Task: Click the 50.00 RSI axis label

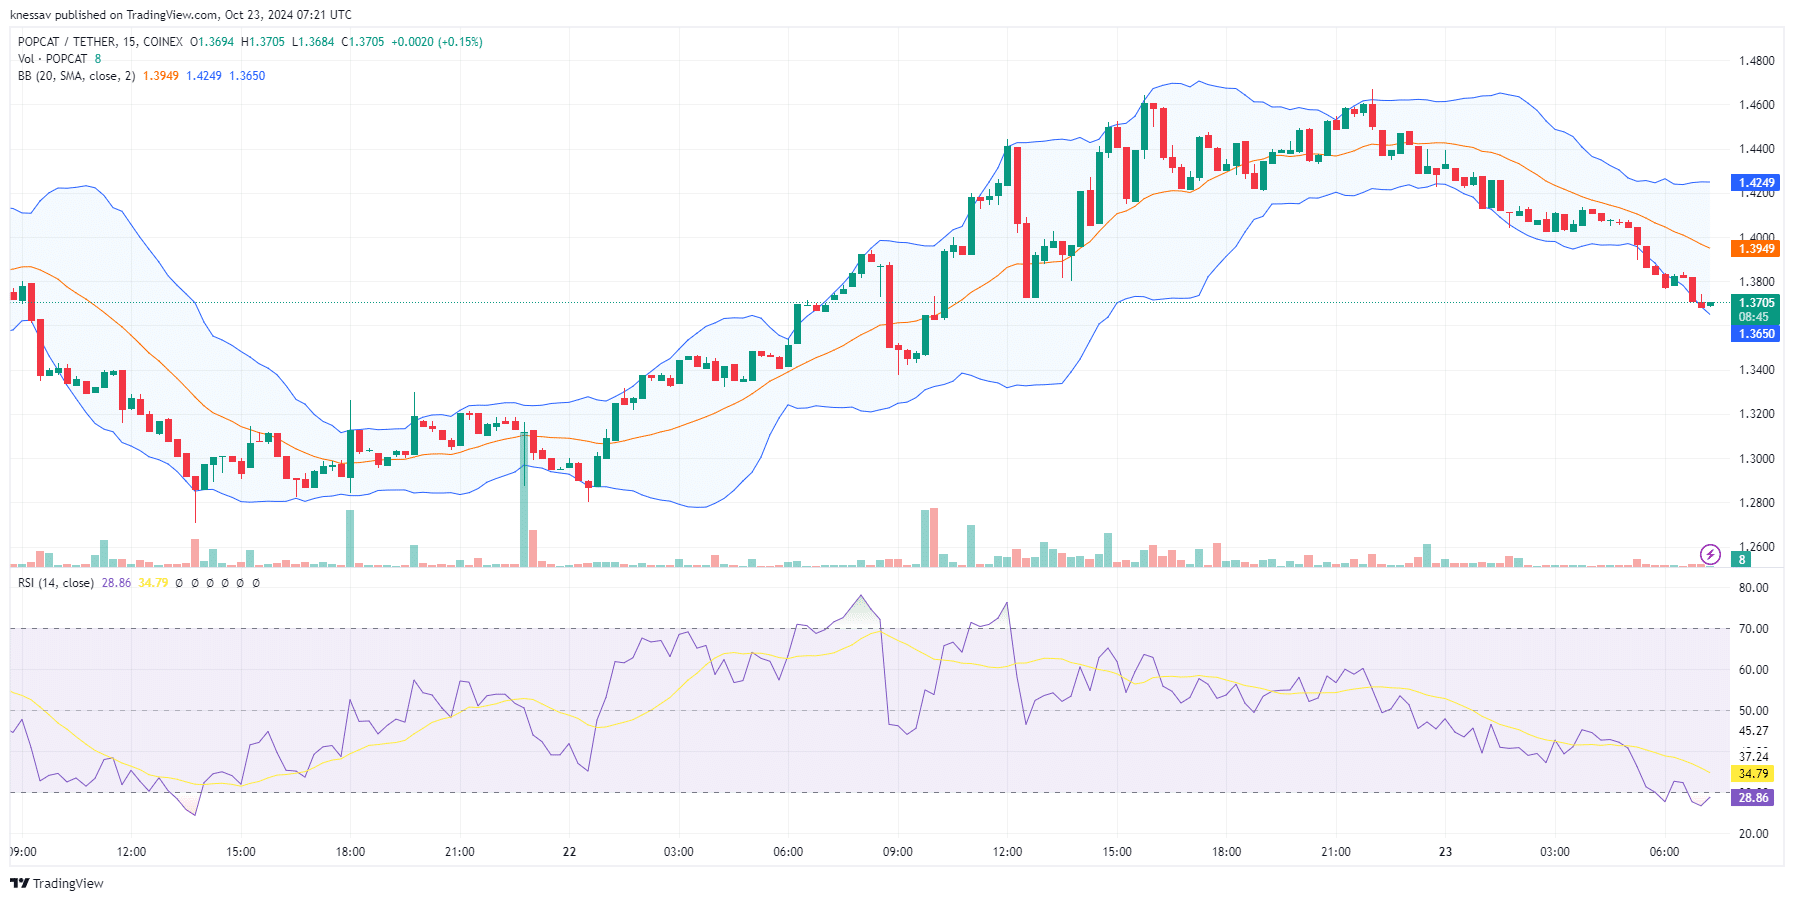Action: [x=1753, y=711]
